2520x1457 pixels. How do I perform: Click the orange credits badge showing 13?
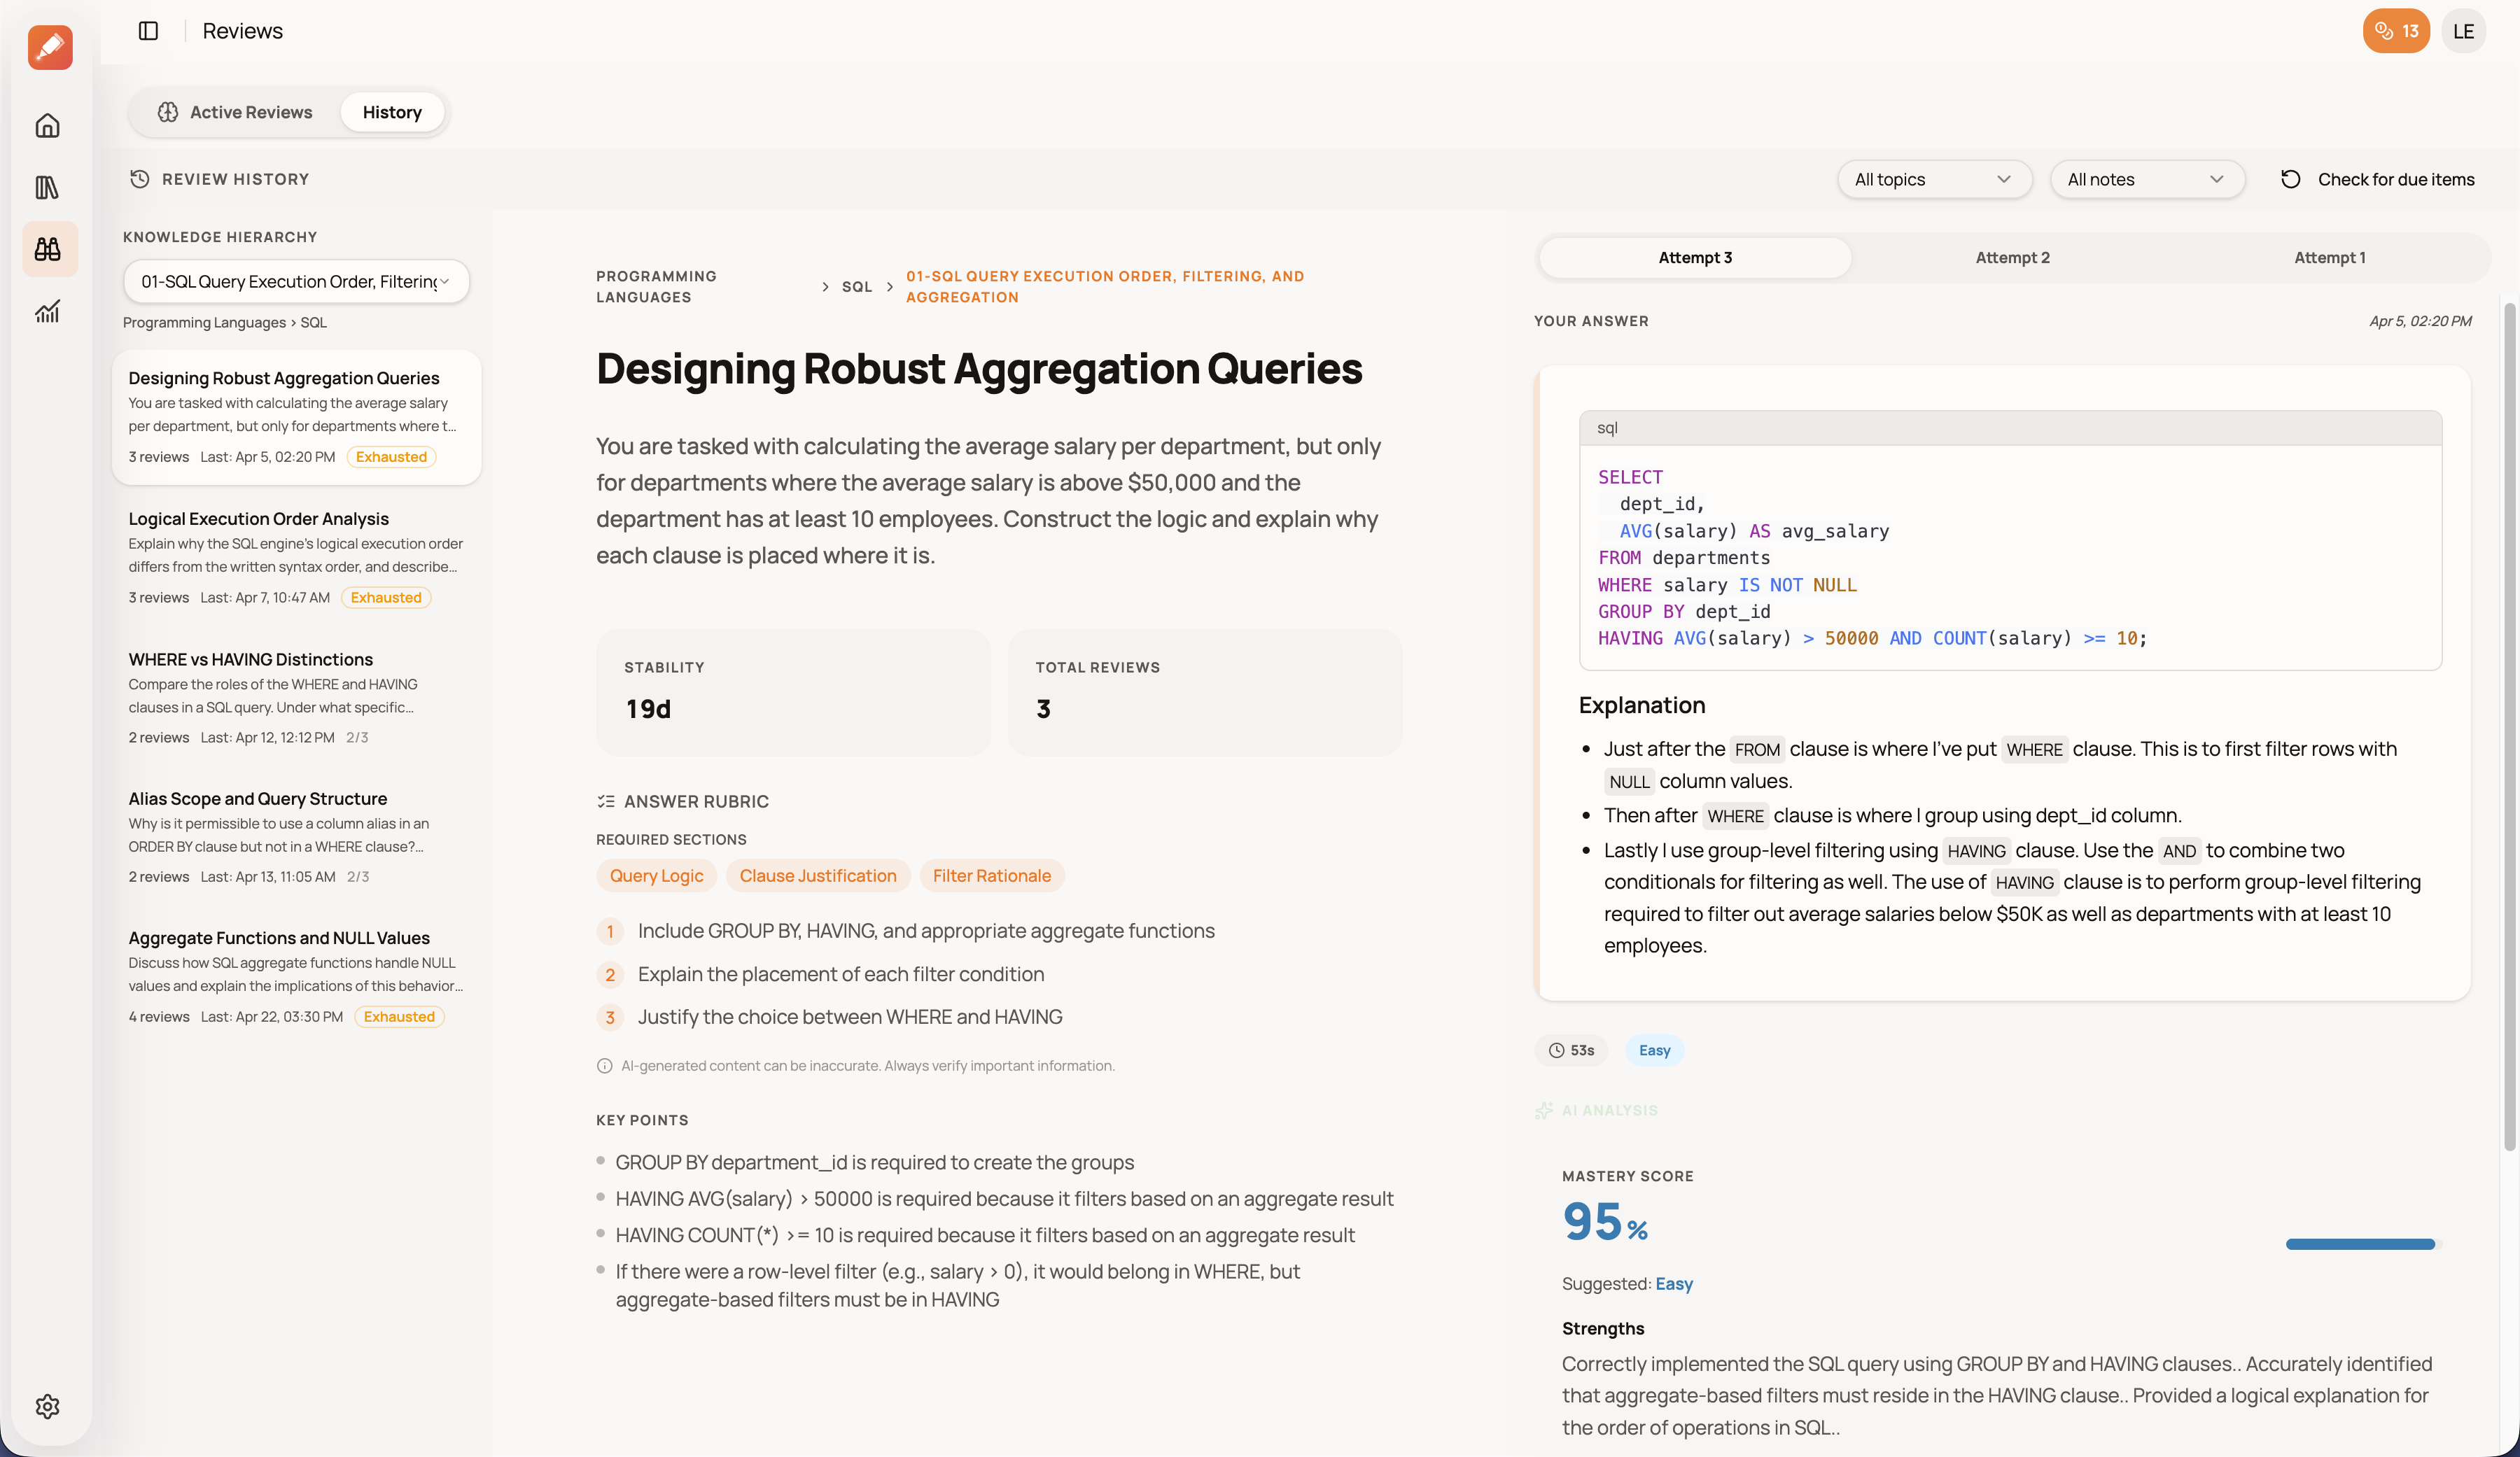tap(2395, 31)
